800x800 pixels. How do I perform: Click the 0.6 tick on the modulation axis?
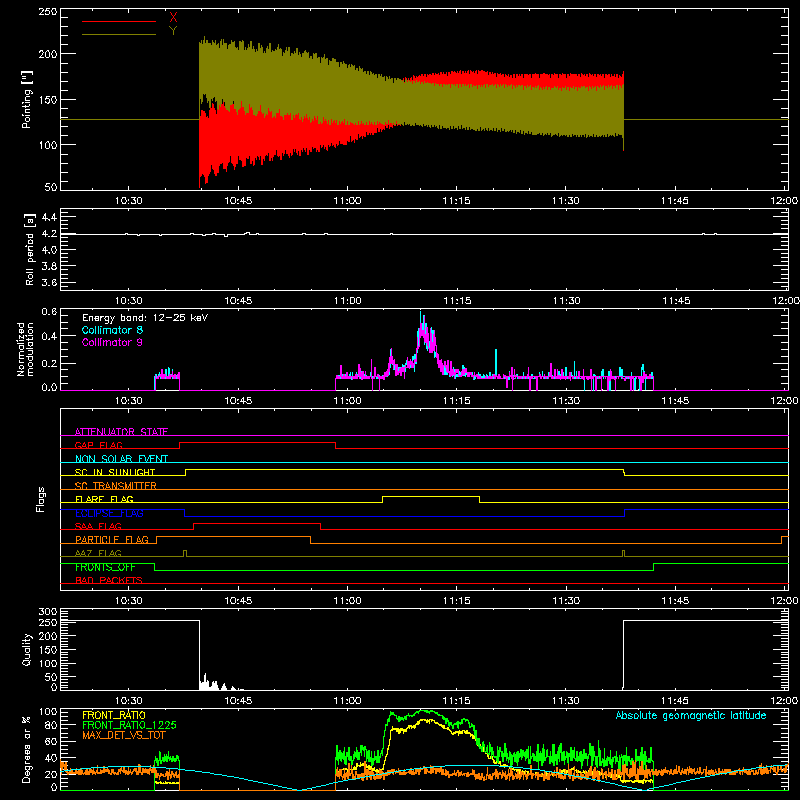(49, 311)
